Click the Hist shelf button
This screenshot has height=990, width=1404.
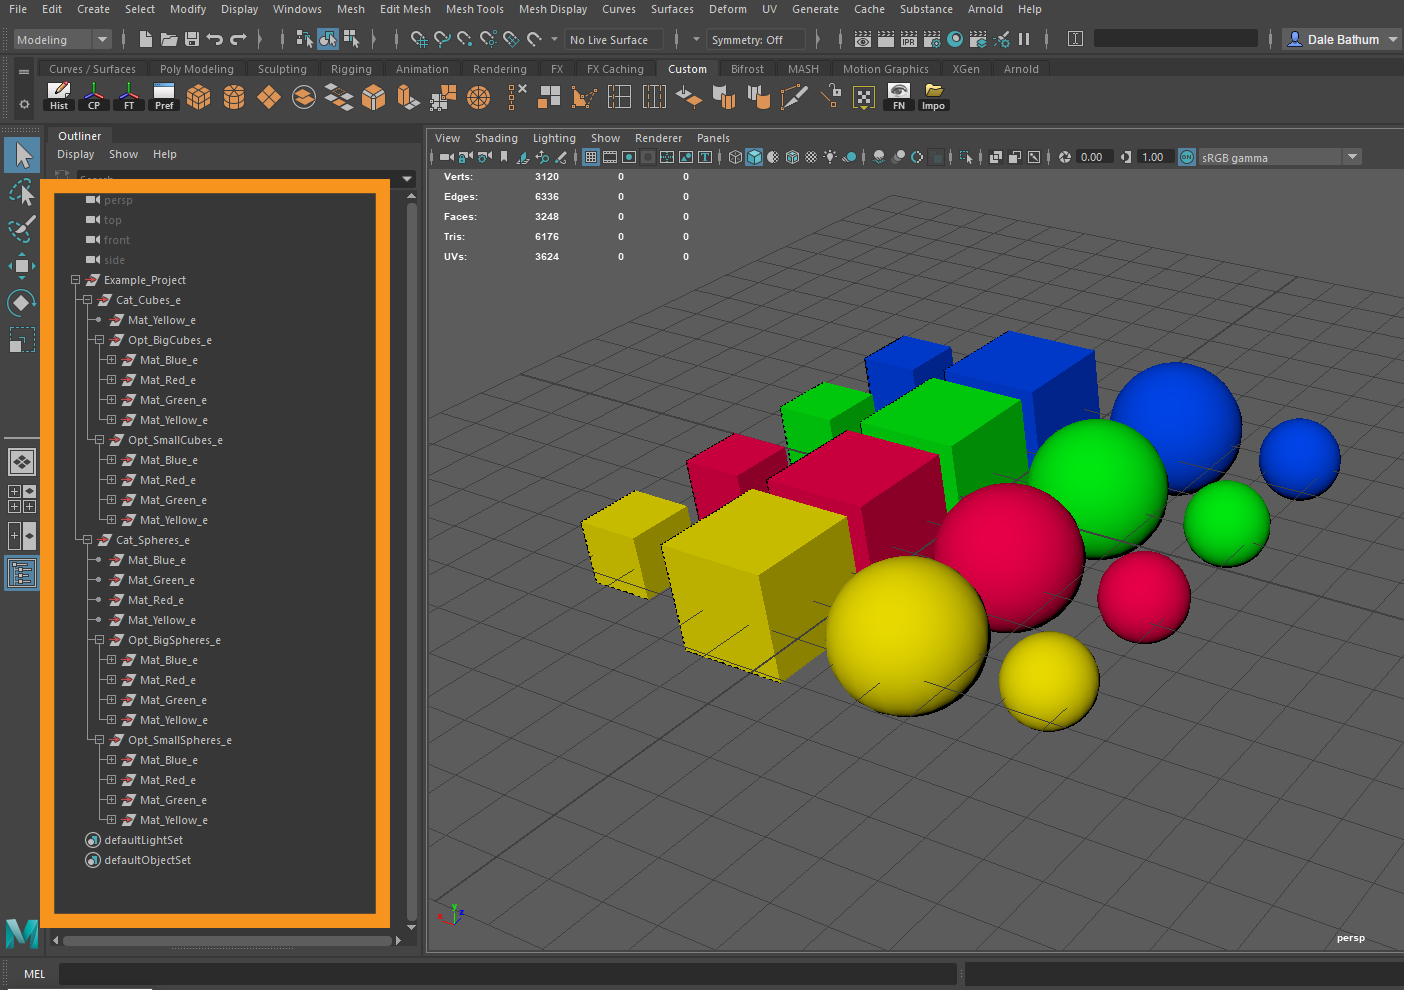pyautogui.click(x=59, y=96)
